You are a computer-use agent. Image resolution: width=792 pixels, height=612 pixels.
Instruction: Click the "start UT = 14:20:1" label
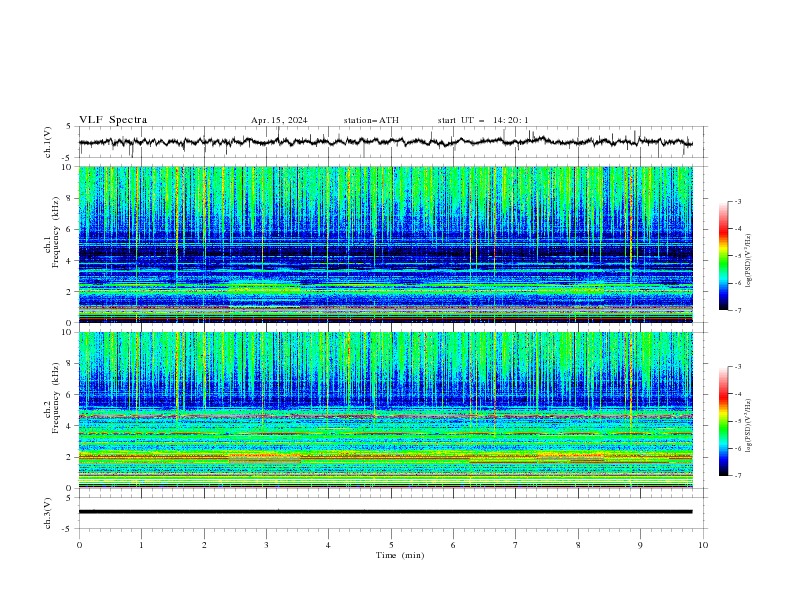483,120
